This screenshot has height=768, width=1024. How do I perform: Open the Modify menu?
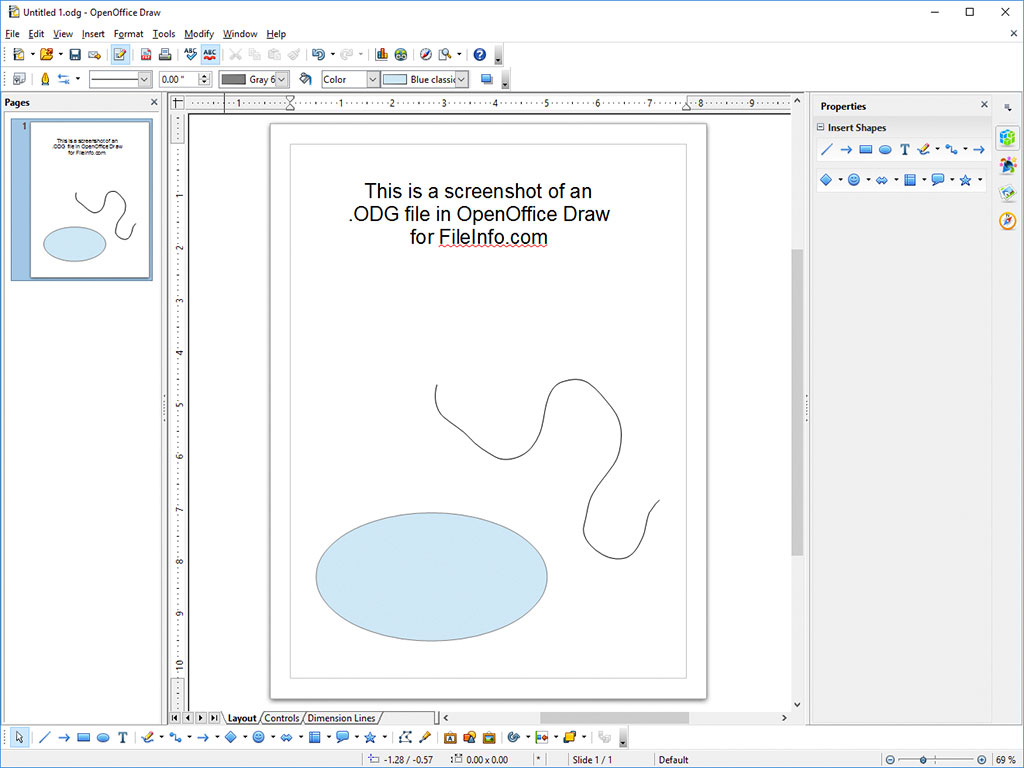pyautogui.click(x=198, y=34)
